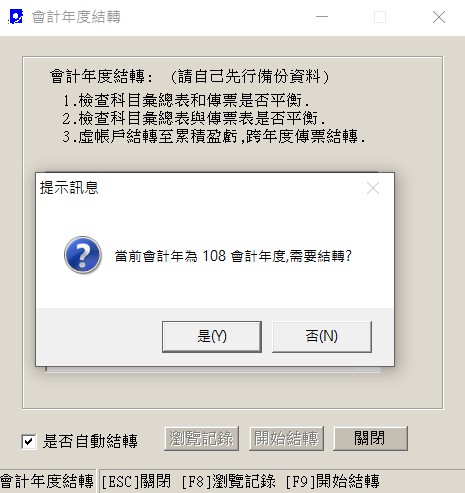Click [F9]開始結轉 in the status bar
Image resolution: width=465 pixels, height=493 pixels.
pyautogui.click(x=332, y=482)
